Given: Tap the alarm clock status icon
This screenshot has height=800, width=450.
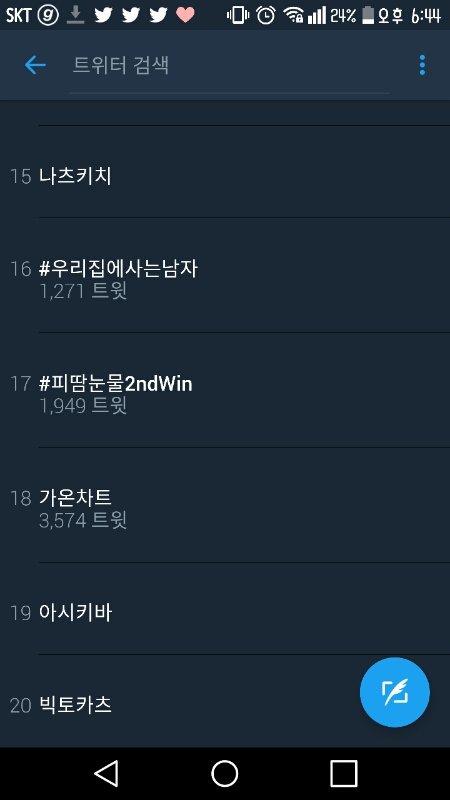Looking at the screenshot, I should [266, 15].
